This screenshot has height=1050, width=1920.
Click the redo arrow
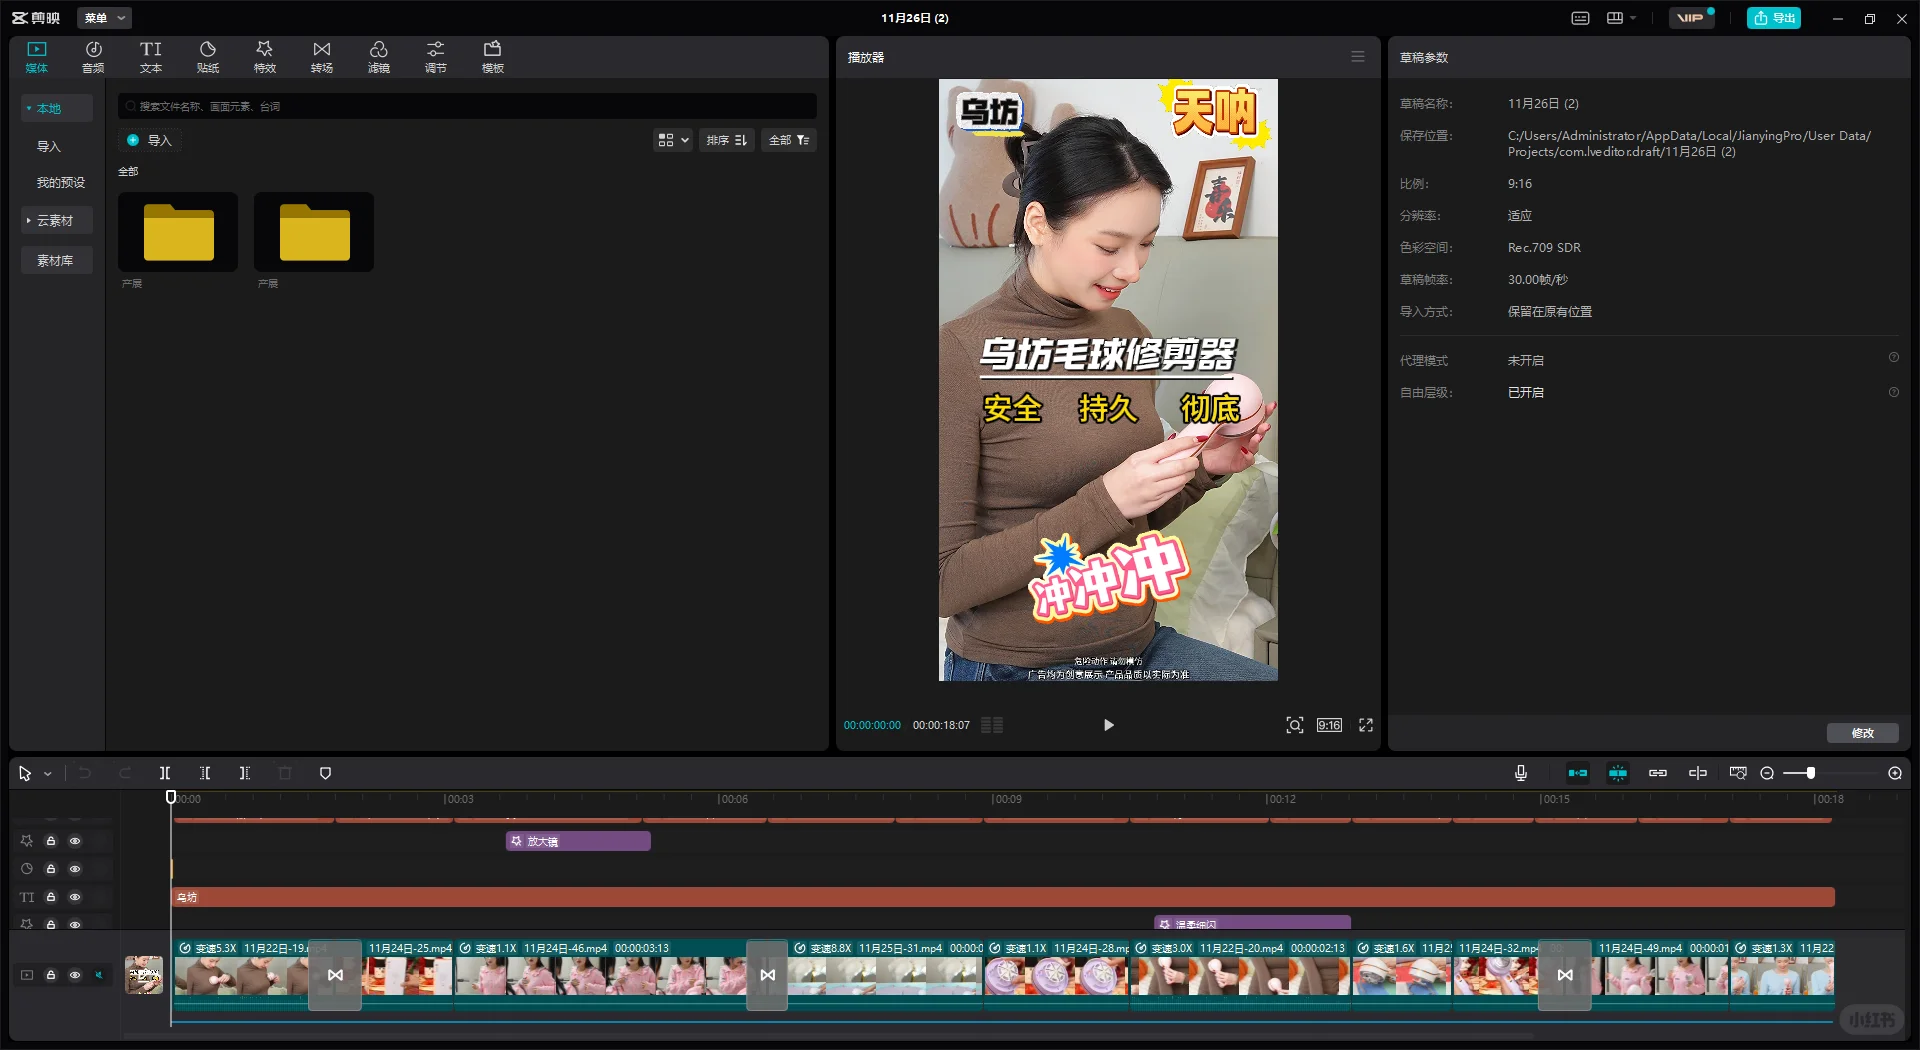pyautogui.click(x=125, y=773)
